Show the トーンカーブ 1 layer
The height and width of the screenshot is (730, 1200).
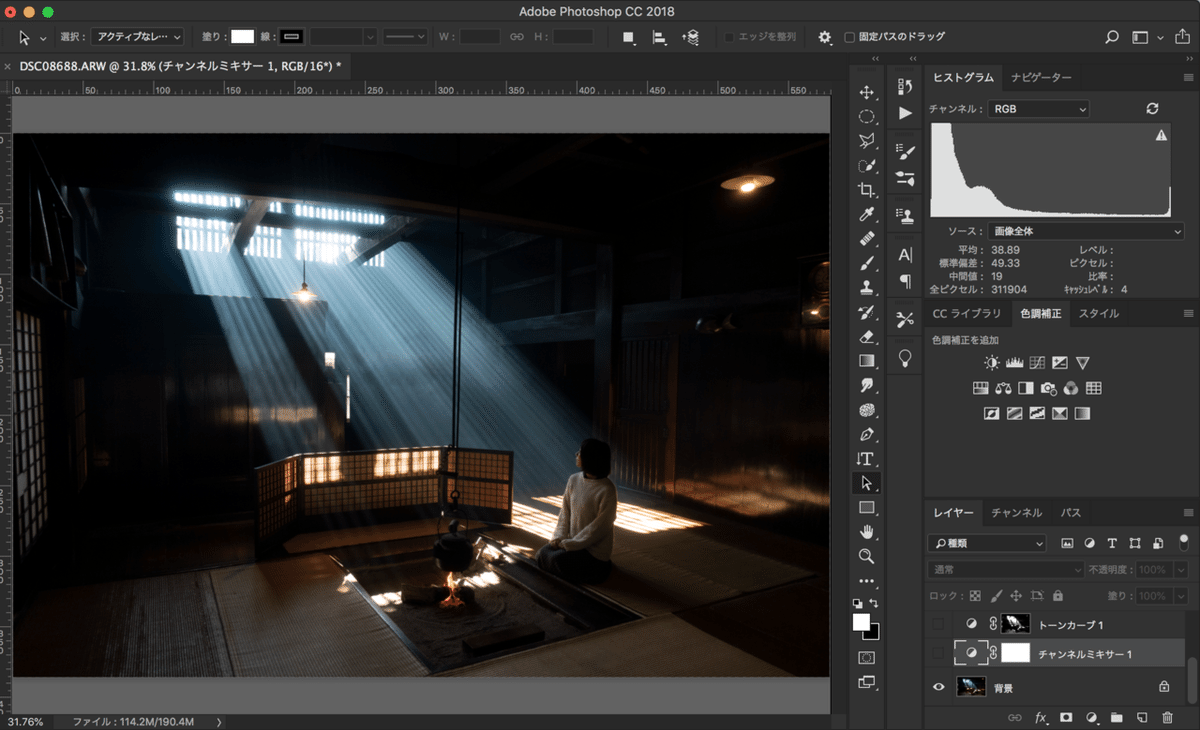pyautogui.click(x=938, y=624)
